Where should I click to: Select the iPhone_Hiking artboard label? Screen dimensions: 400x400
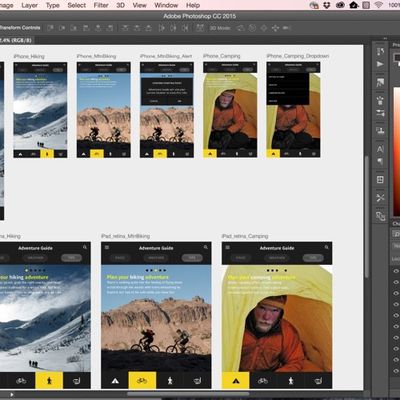point(29,56)
